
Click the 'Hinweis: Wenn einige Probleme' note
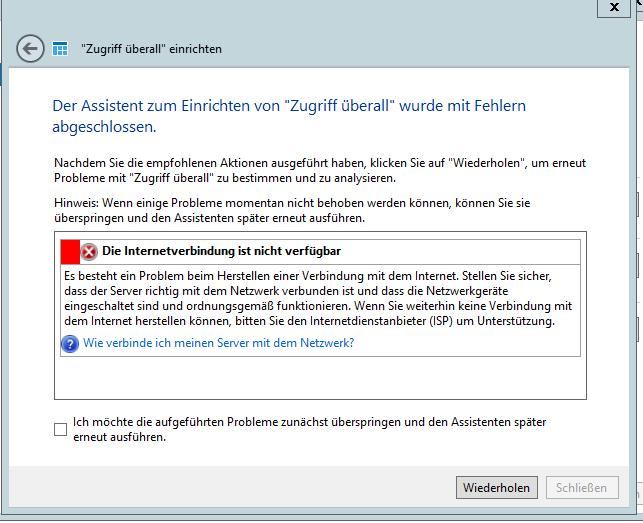click(x=292, y=210)
